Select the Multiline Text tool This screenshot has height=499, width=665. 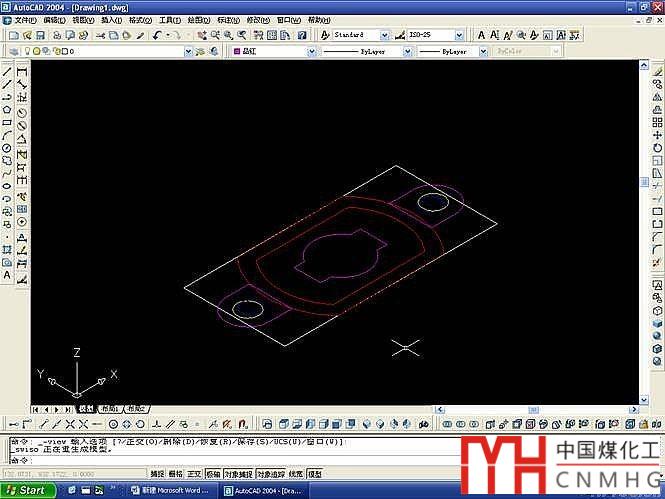7,274
